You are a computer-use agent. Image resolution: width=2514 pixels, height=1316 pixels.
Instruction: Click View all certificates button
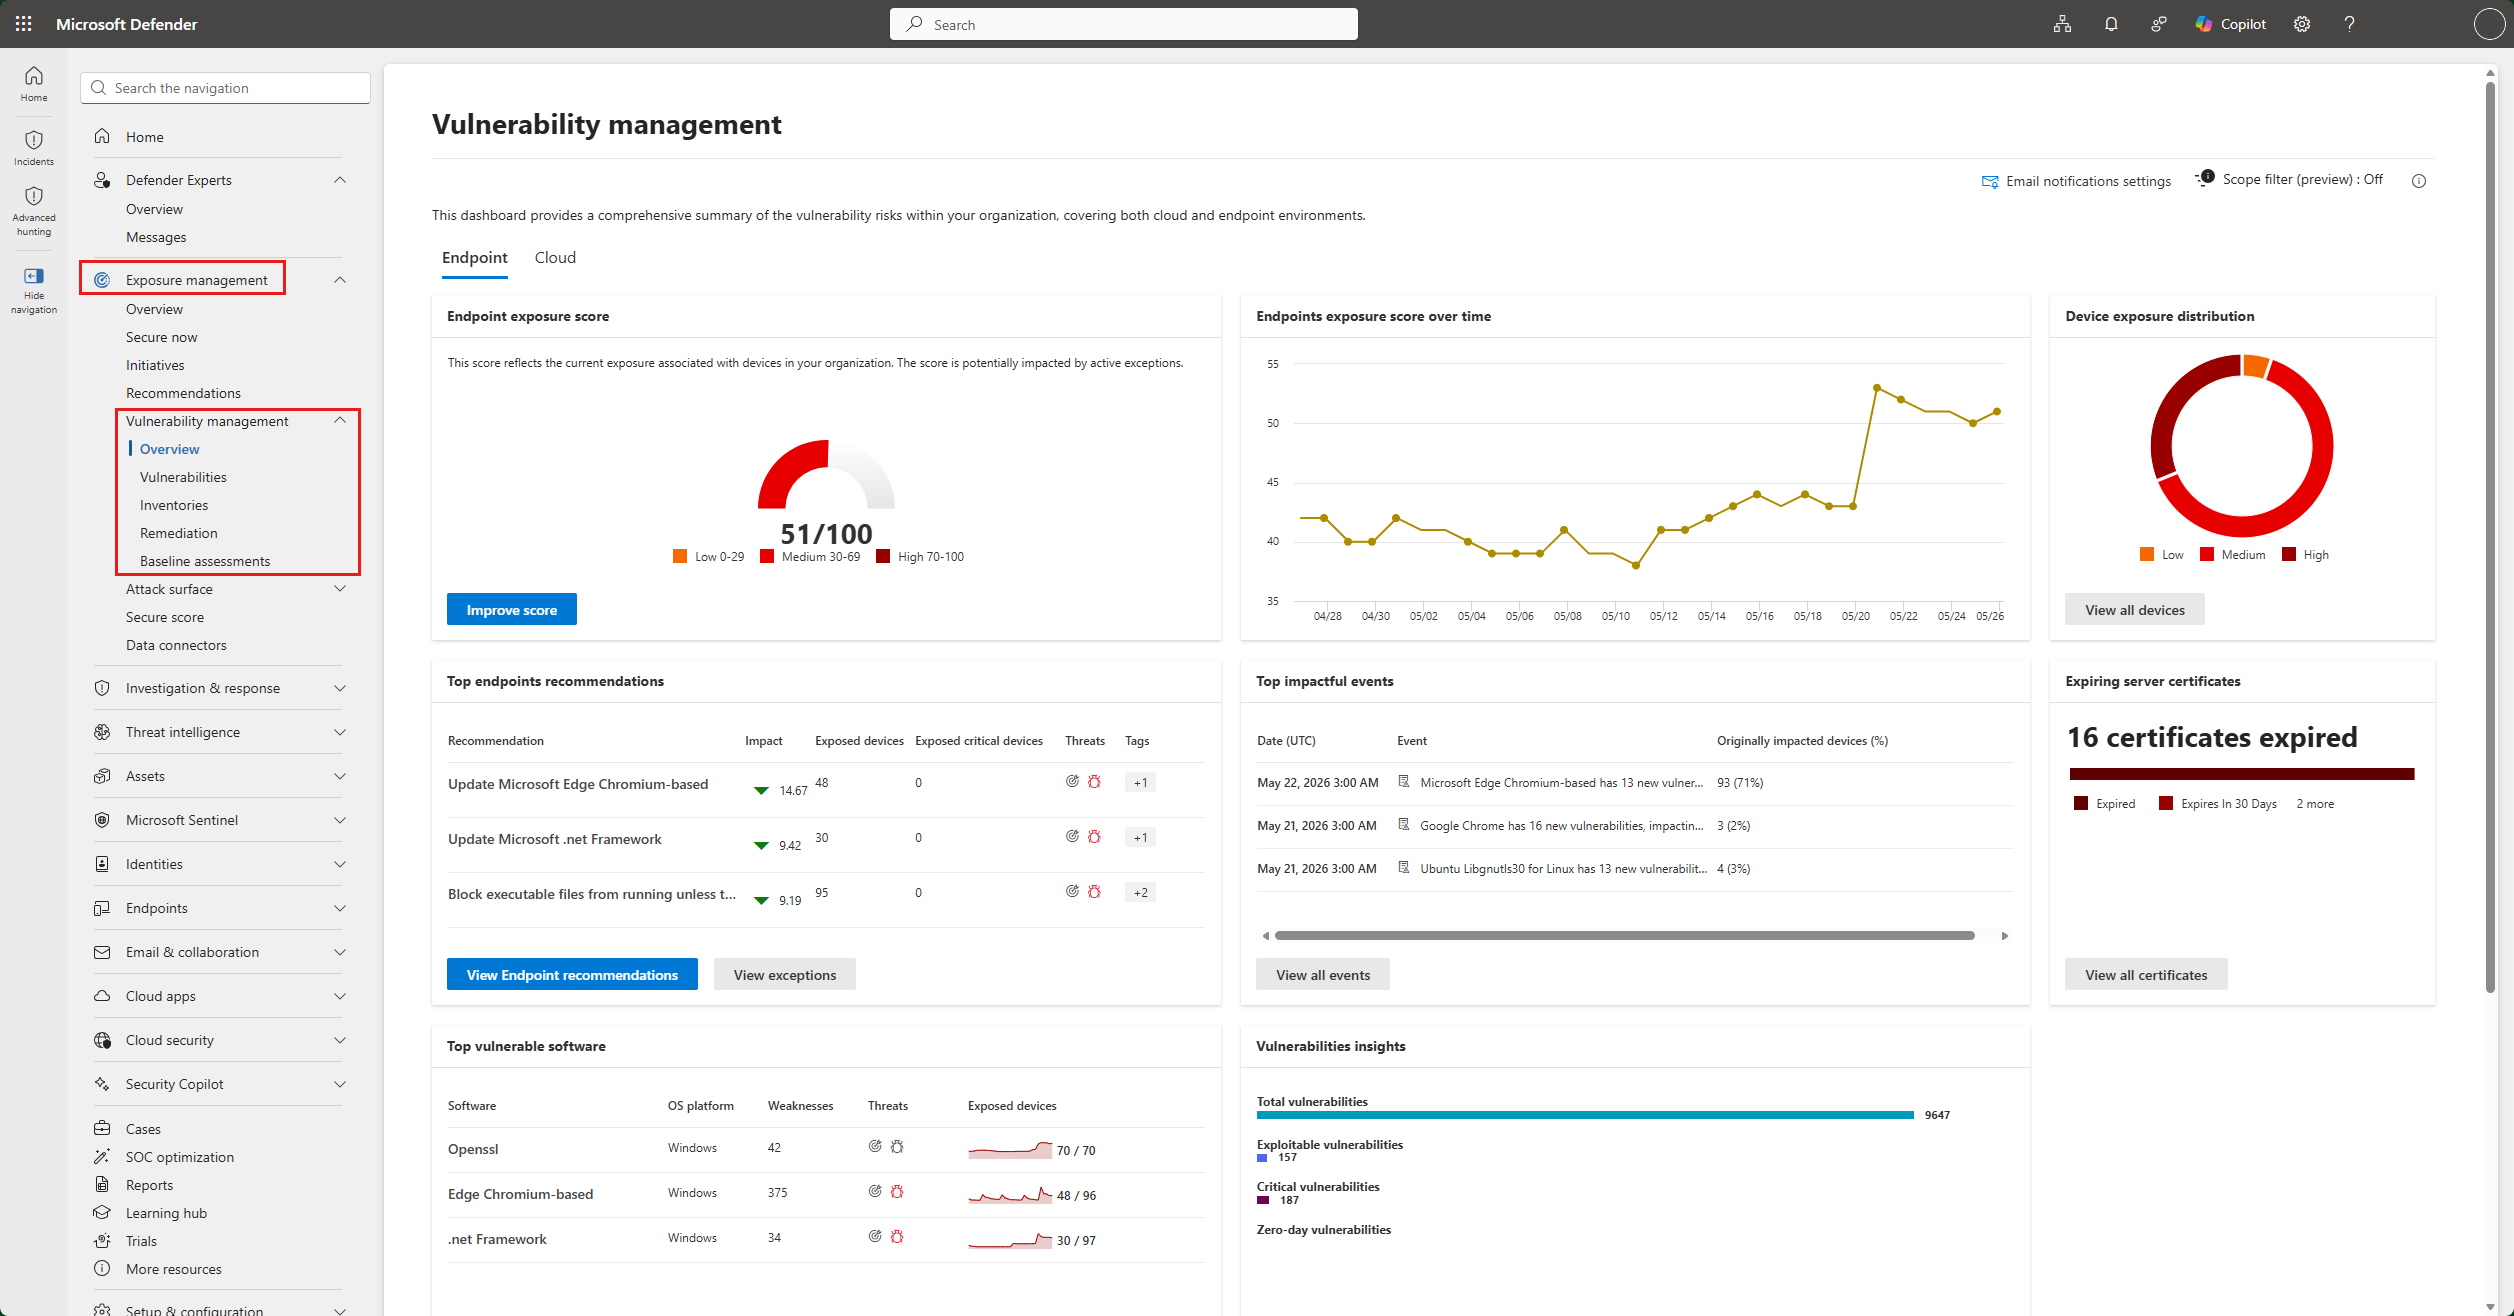2146,974
